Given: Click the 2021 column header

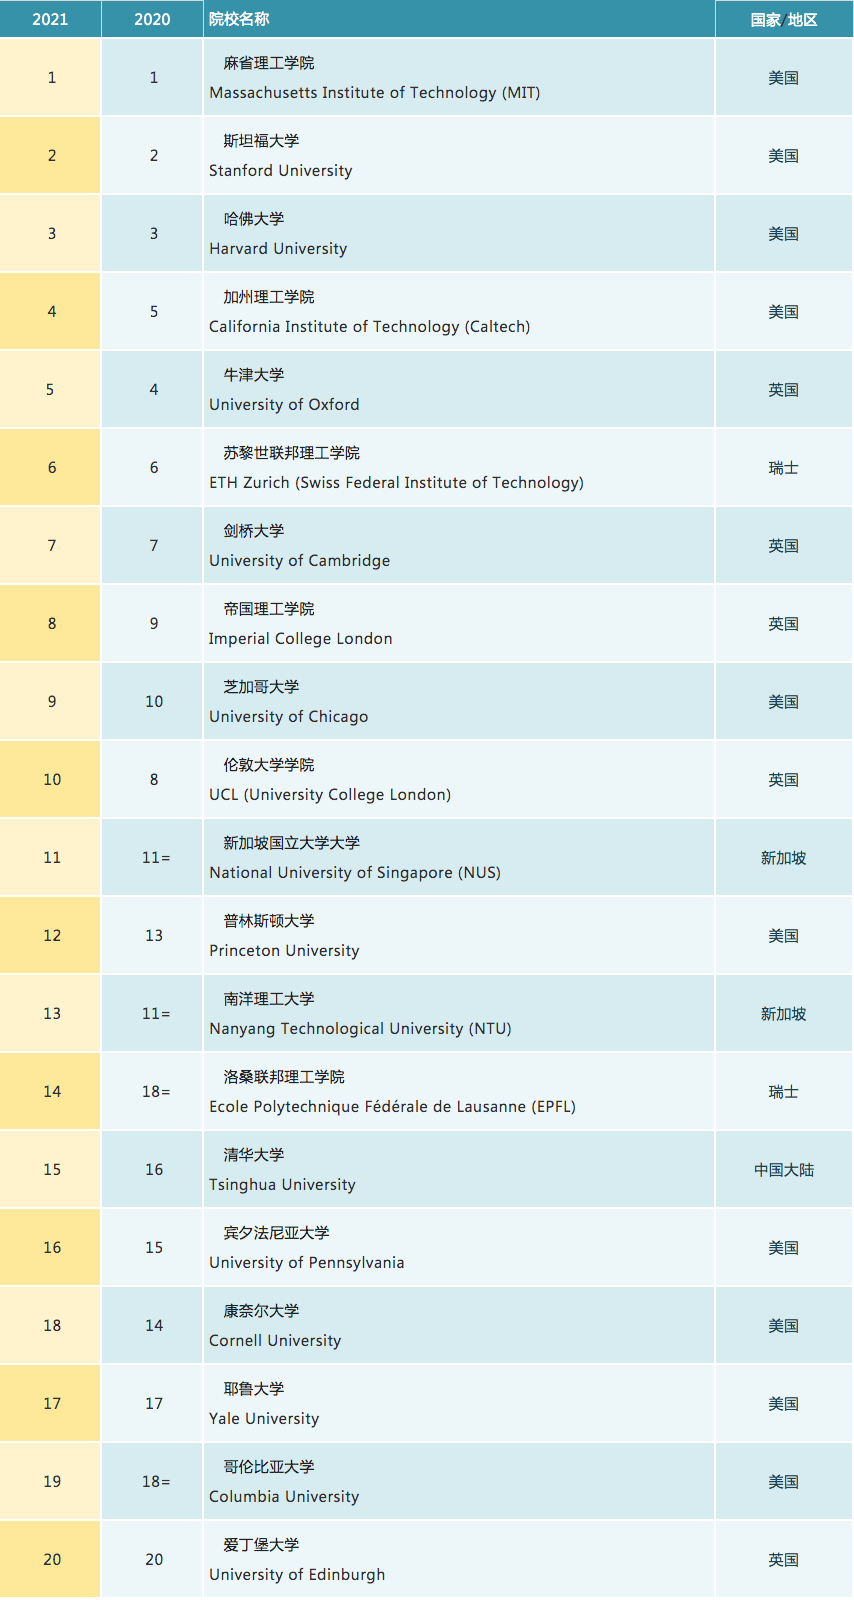Looking at the screenshot, I should tap(50, 19).
